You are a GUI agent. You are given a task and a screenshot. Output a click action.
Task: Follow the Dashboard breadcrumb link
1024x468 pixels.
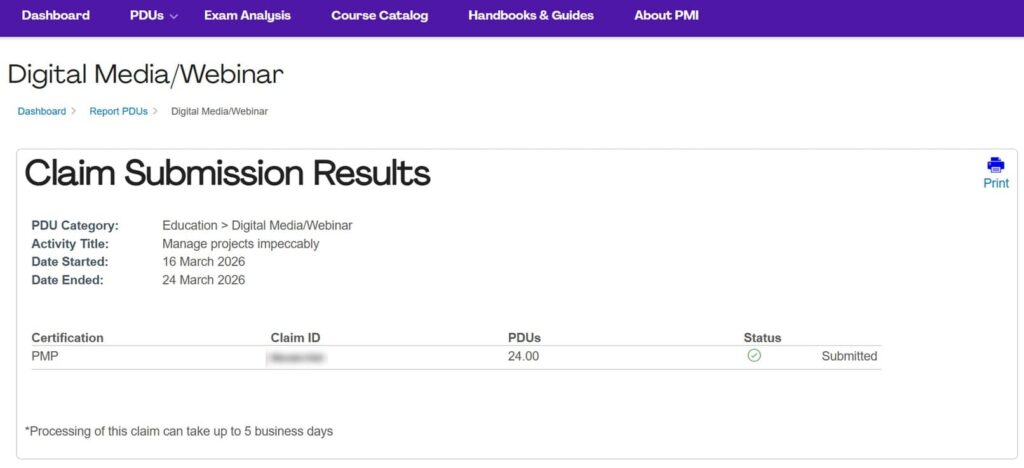[41, 111]
